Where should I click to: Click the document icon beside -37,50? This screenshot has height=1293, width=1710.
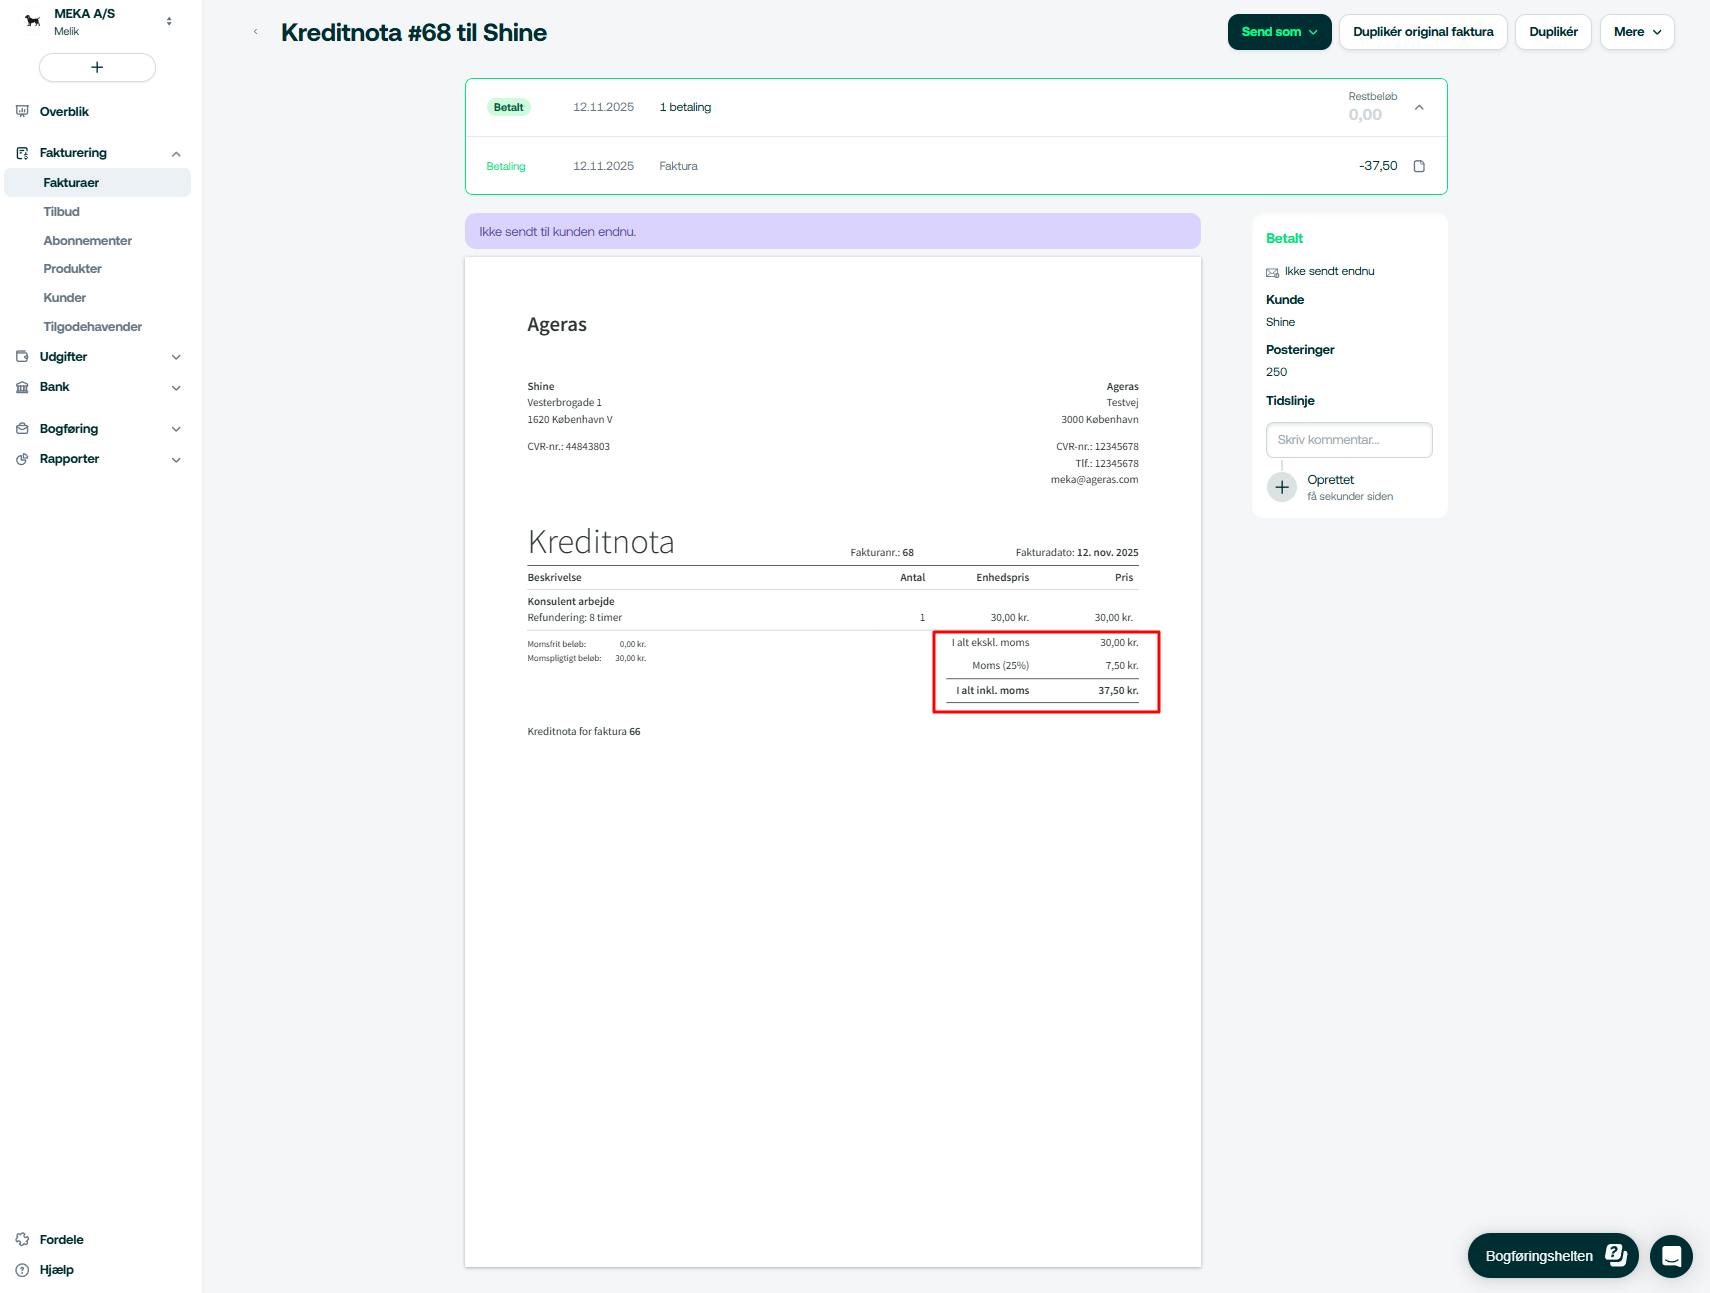[1419, 166]
